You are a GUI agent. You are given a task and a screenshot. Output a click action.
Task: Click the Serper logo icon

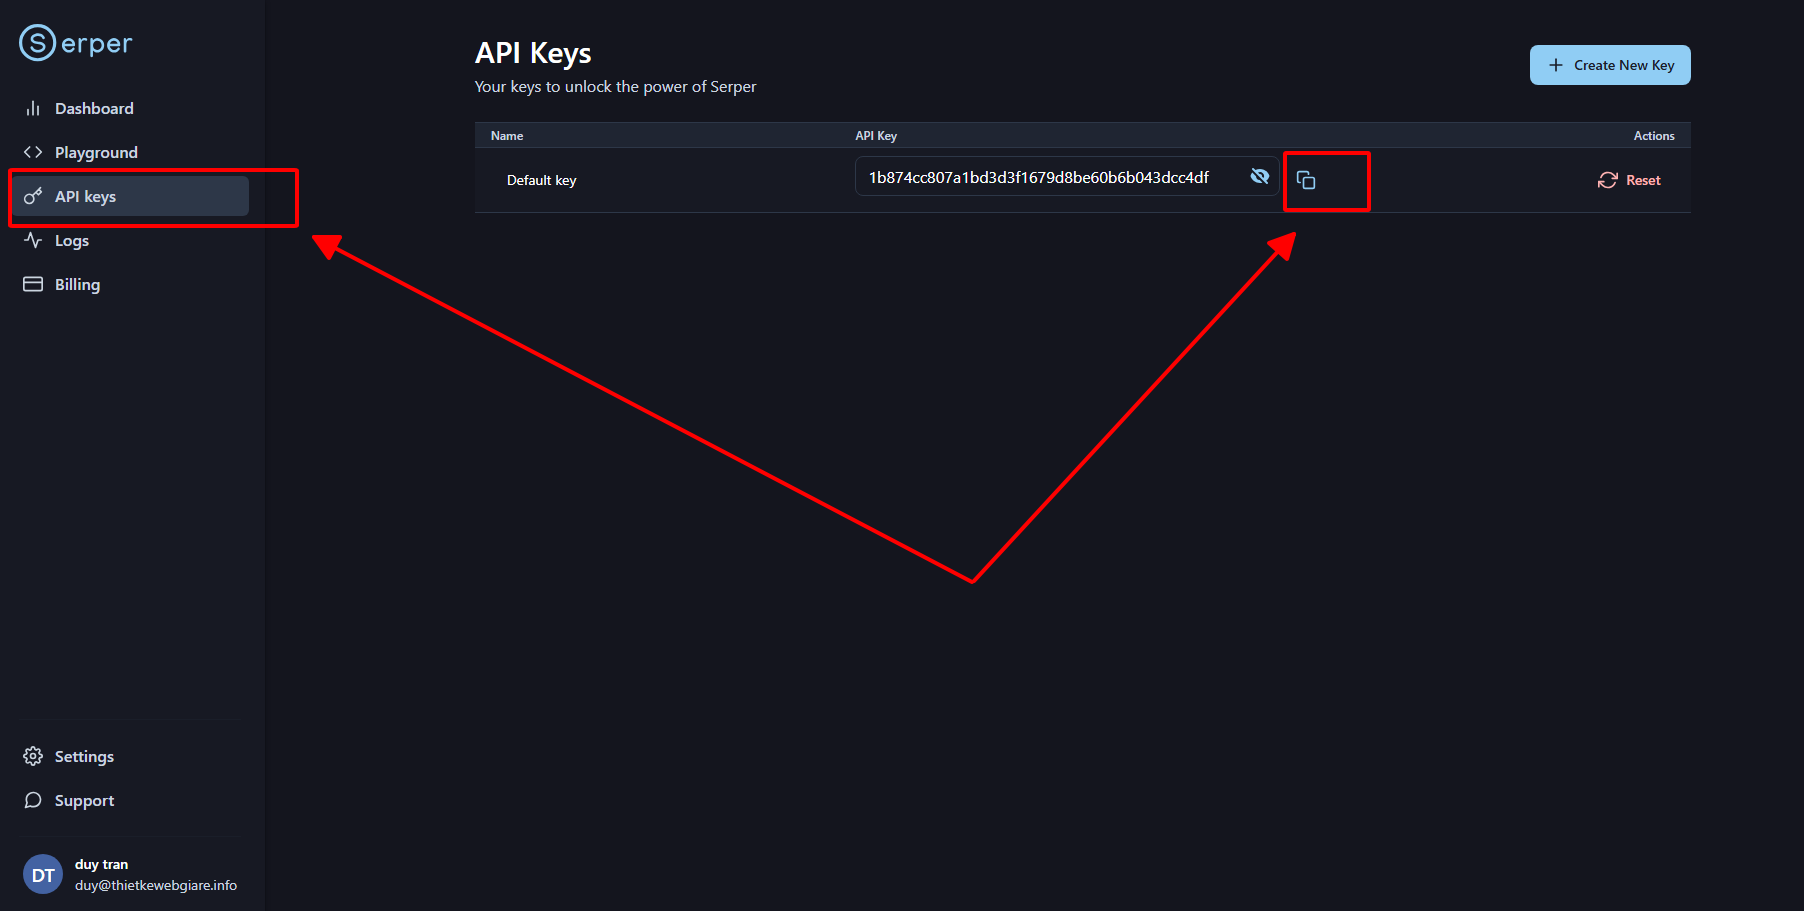tap(37, 43)
